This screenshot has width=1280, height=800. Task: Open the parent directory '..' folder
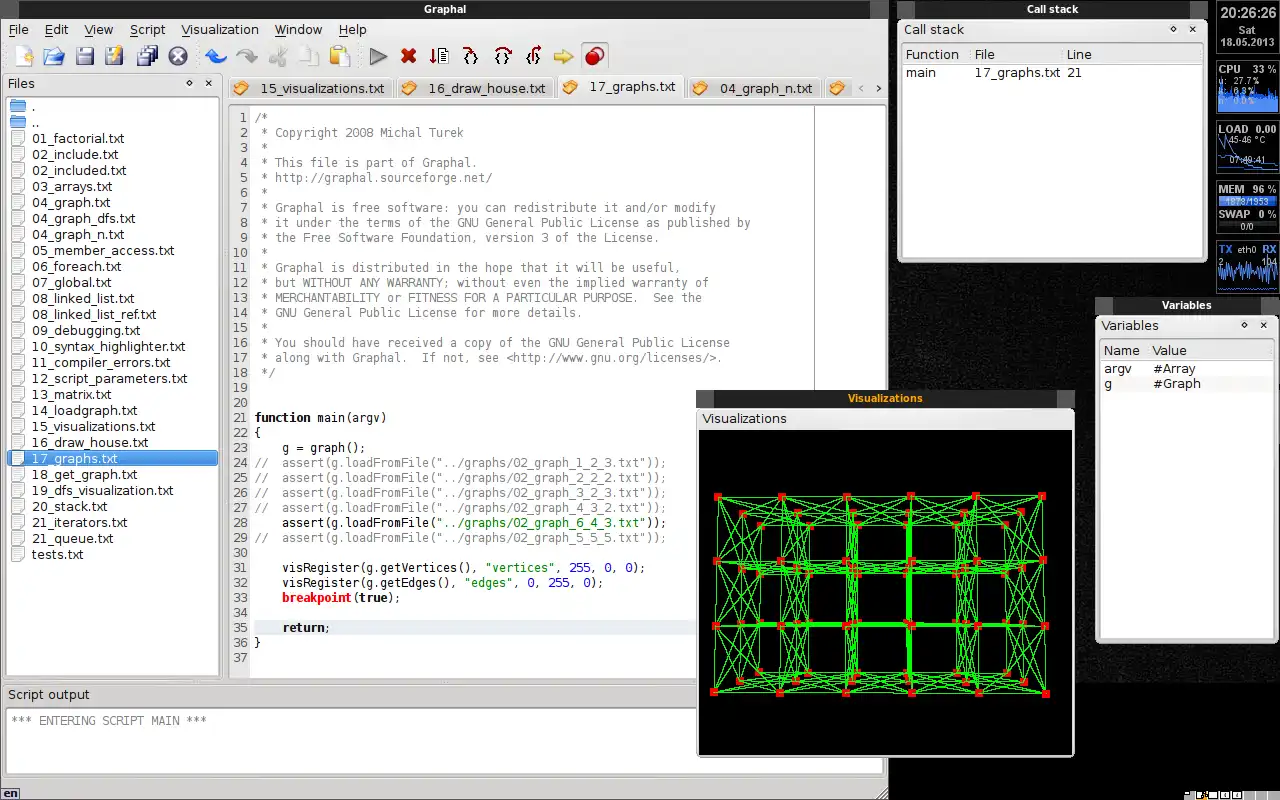[35, 123]
